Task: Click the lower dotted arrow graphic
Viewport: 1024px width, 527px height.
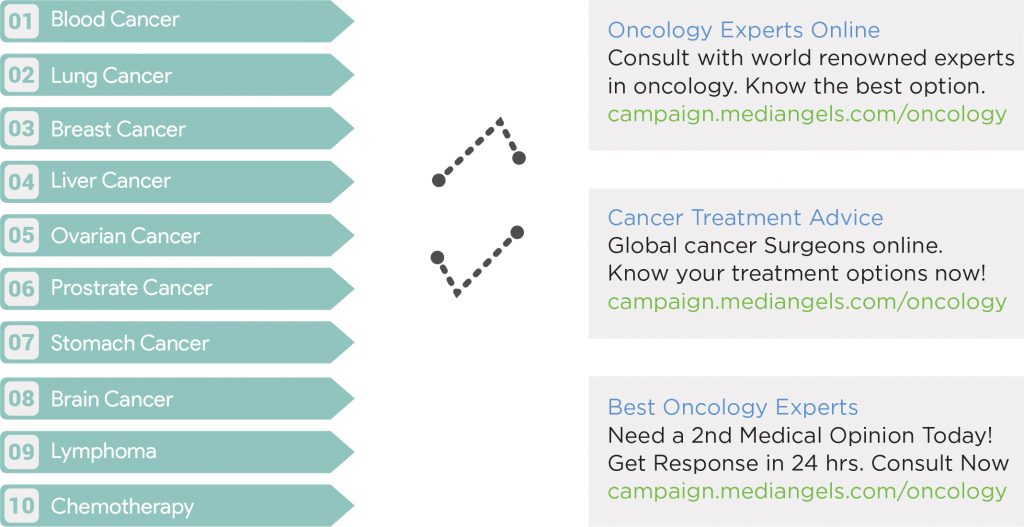Action: pyautogui.click(x=477, y=261)
